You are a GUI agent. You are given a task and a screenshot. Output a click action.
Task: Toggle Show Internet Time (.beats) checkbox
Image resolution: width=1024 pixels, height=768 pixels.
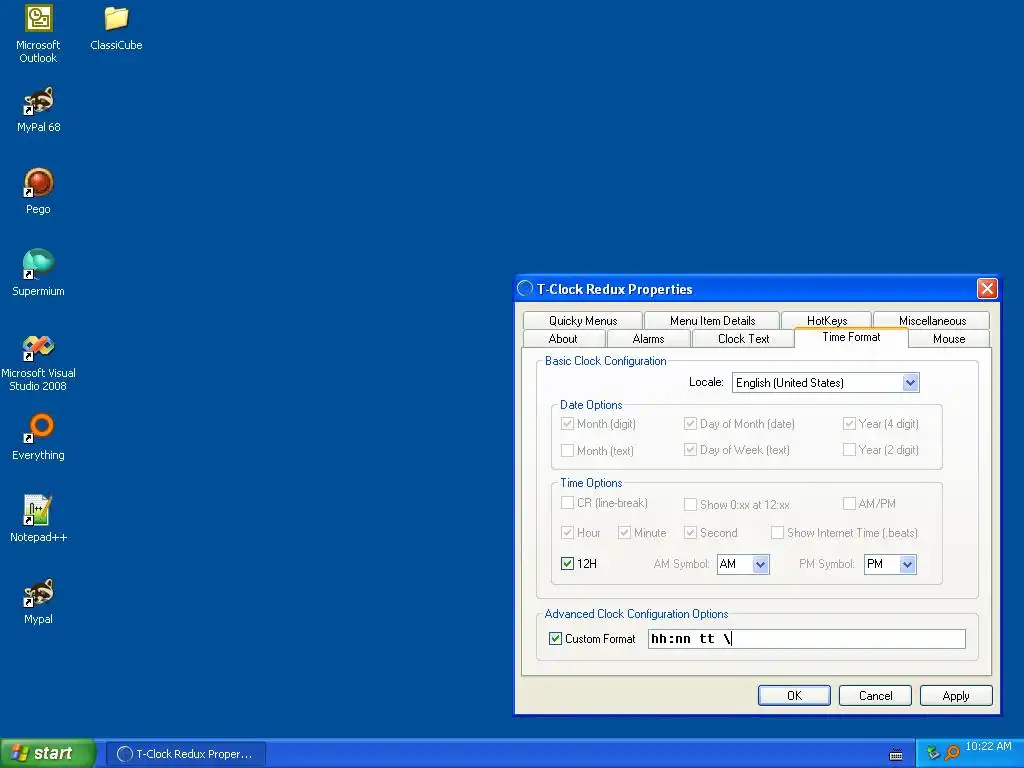point(777,533)
